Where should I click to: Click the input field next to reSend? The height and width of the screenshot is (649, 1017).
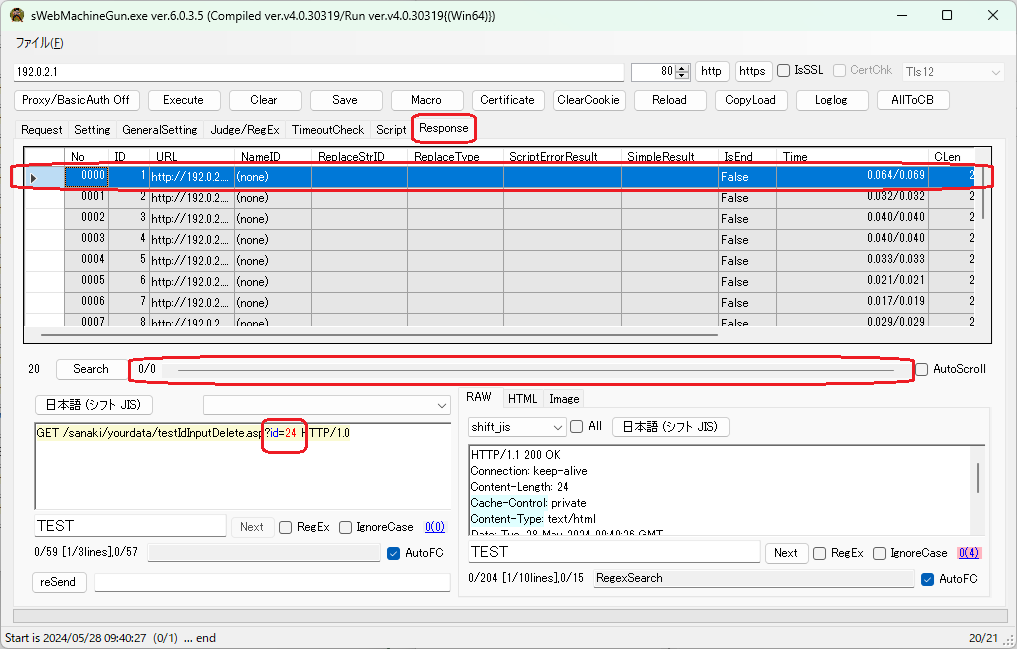[x=272, y=582]
